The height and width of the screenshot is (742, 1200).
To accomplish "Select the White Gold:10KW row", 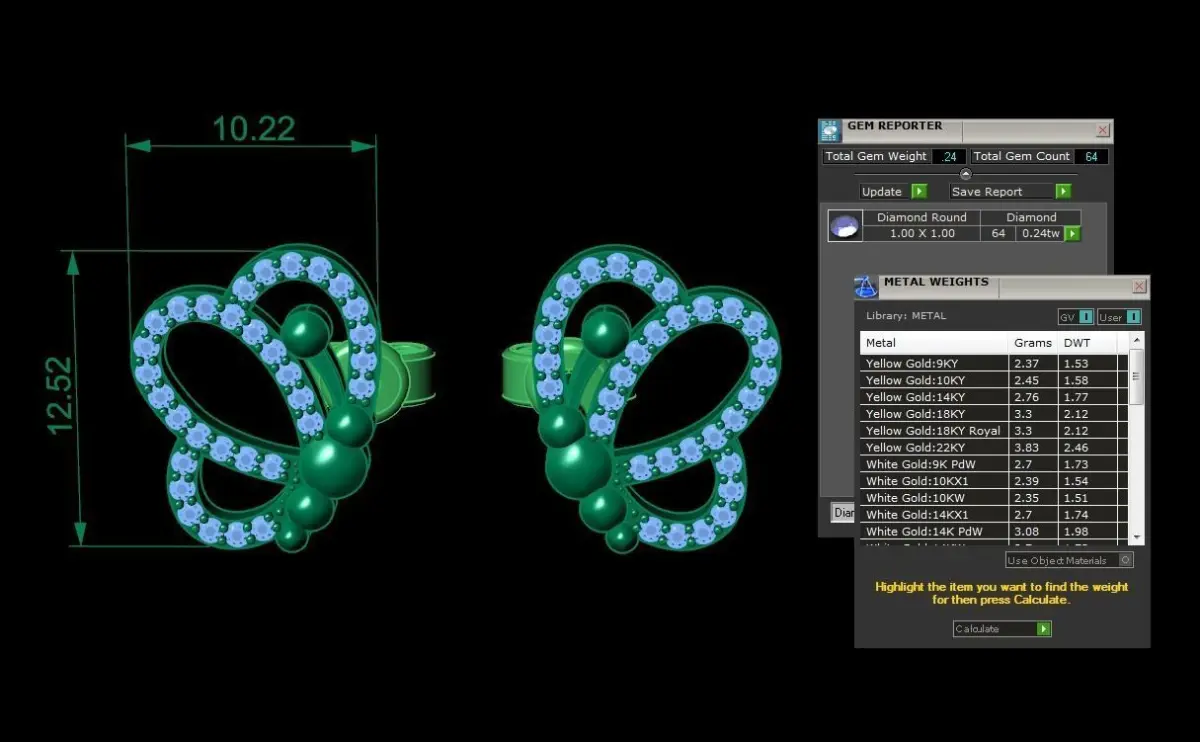I will (994, 498).
